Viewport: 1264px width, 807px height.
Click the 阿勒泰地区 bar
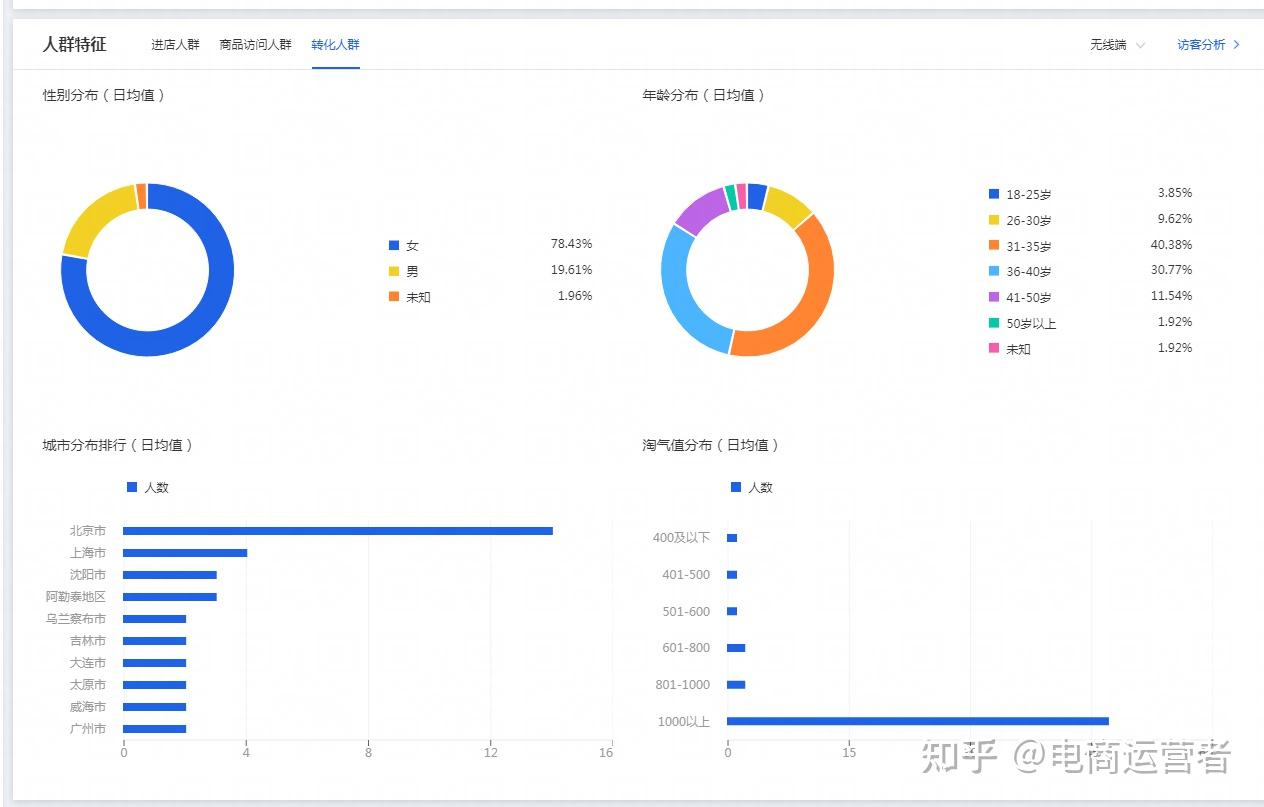click(x=170, y=597)
